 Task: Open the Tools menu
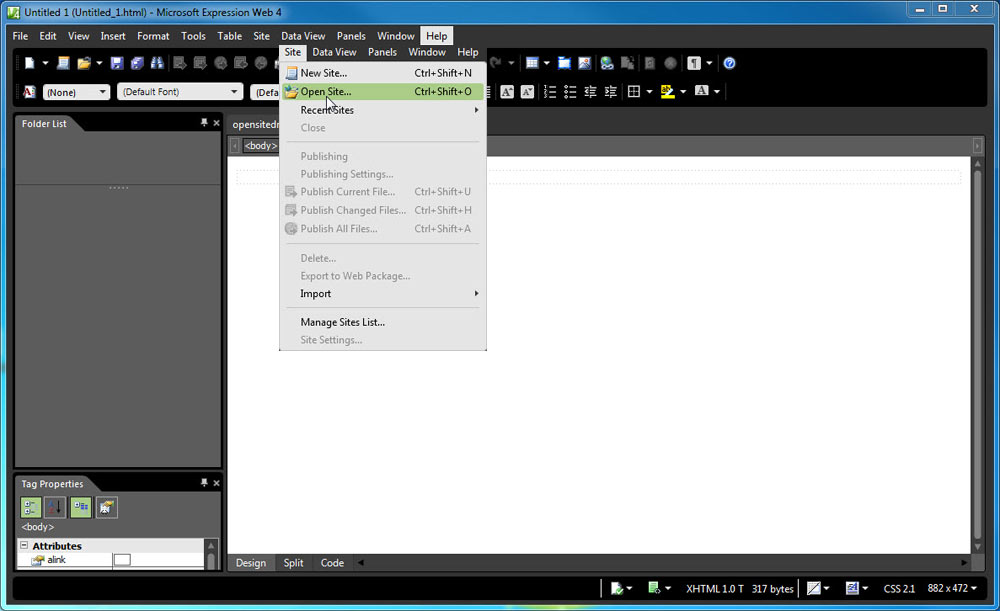(193, 36)
